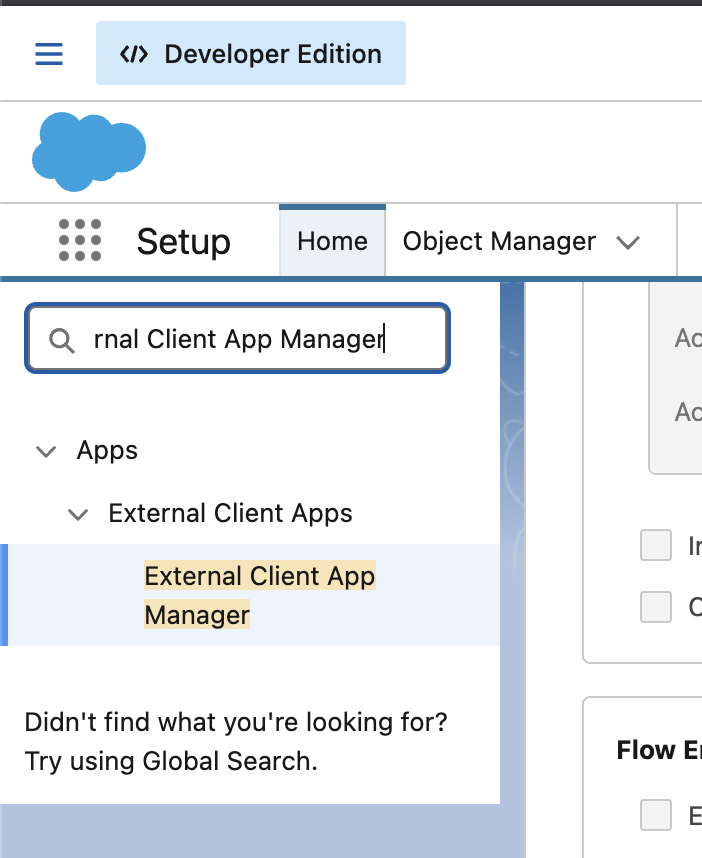Screen dimensions: 702x858
Task: Collapse External Client Apps chevron
Action: [x=78, y=514]
